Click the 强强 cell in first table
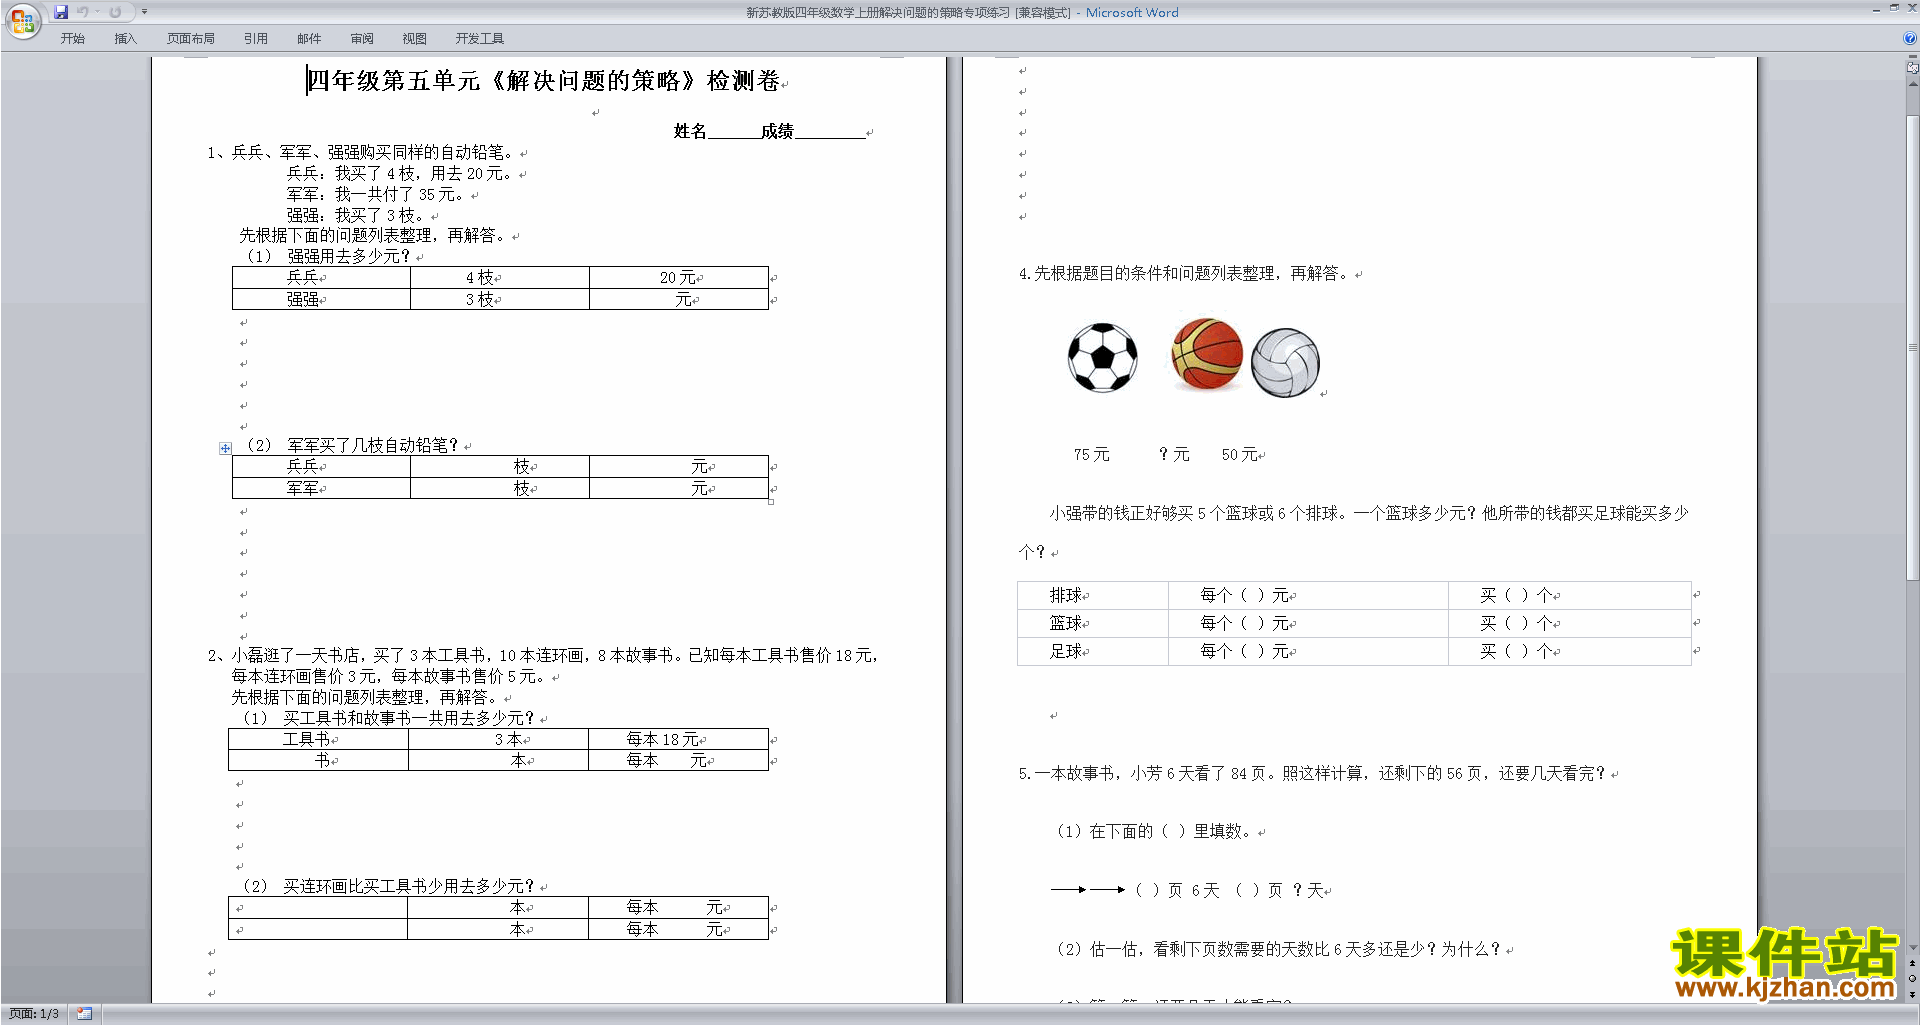This screenshot has width=1920, height=1025. pos(321,299)
